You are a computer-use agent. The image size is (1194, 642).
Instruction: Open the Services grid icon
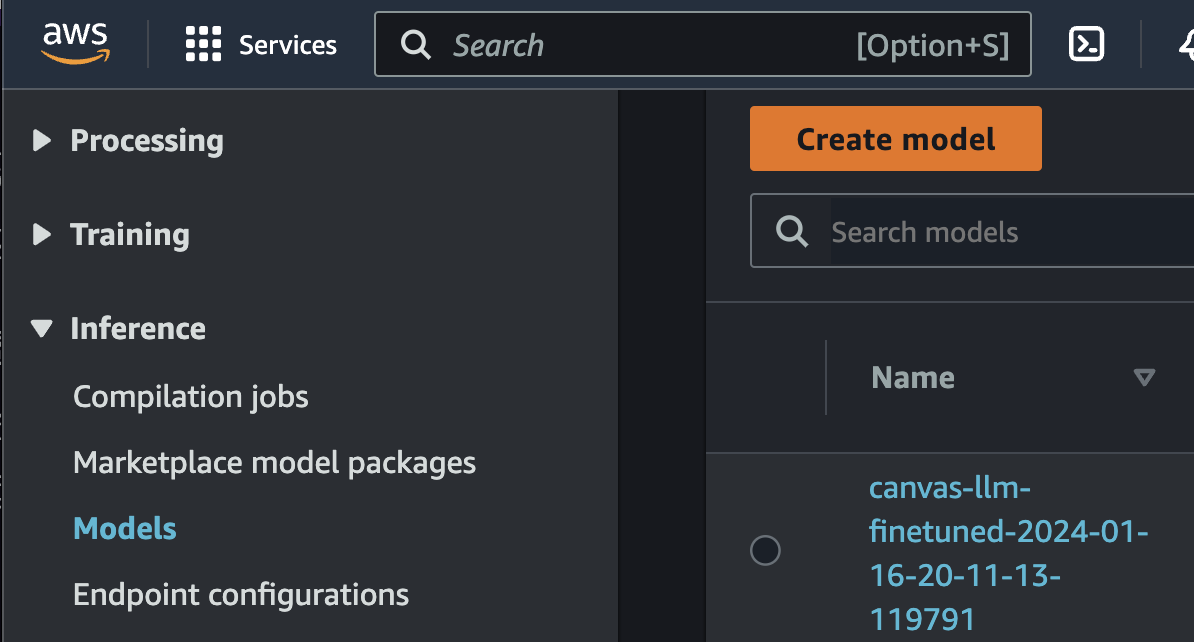pyautogui.click(x=203, y=45)
